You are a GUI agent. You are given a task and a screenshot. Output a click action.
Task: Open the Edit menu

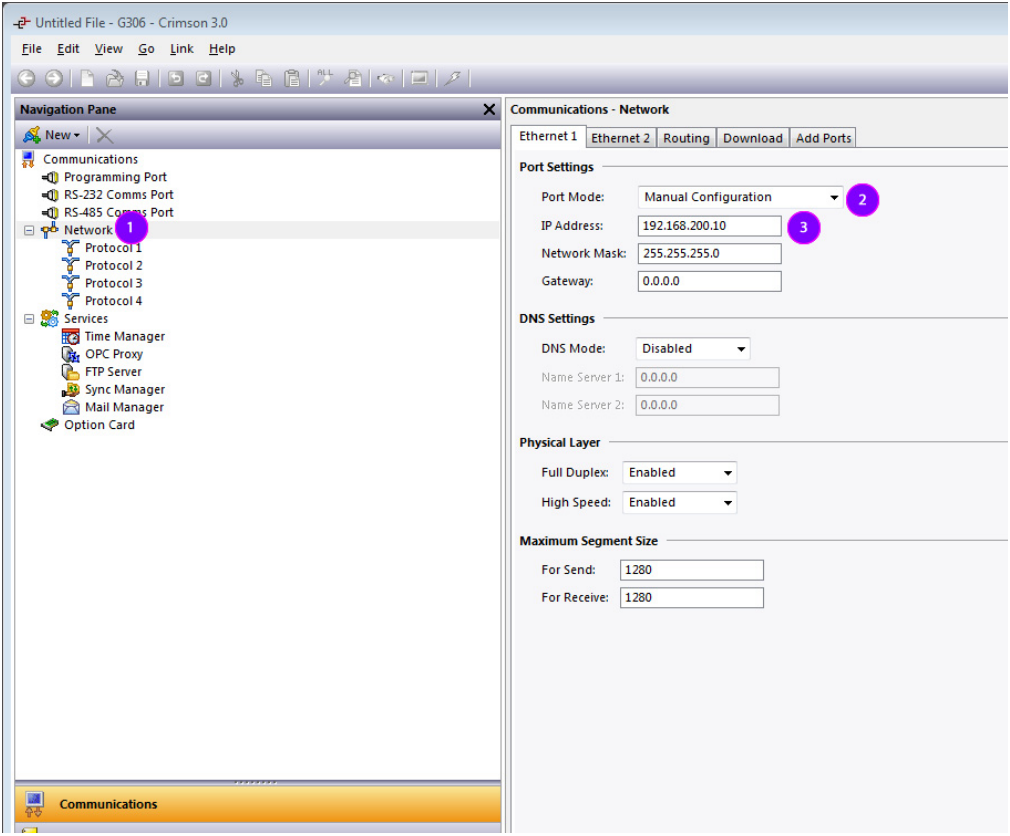[68, 49]
